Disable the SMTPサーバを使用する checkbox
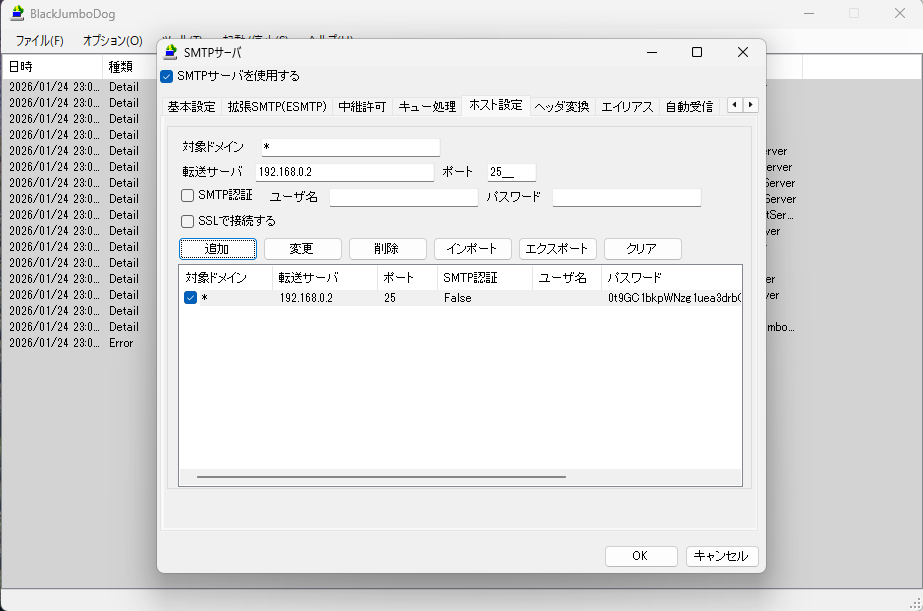This screenshot has width=923, height=611. (167, 76)
